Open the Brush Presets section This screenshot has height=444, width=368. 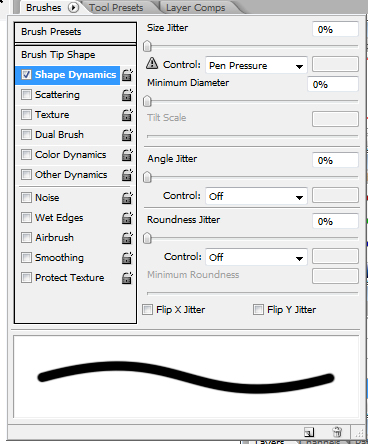tap(75, 32)
